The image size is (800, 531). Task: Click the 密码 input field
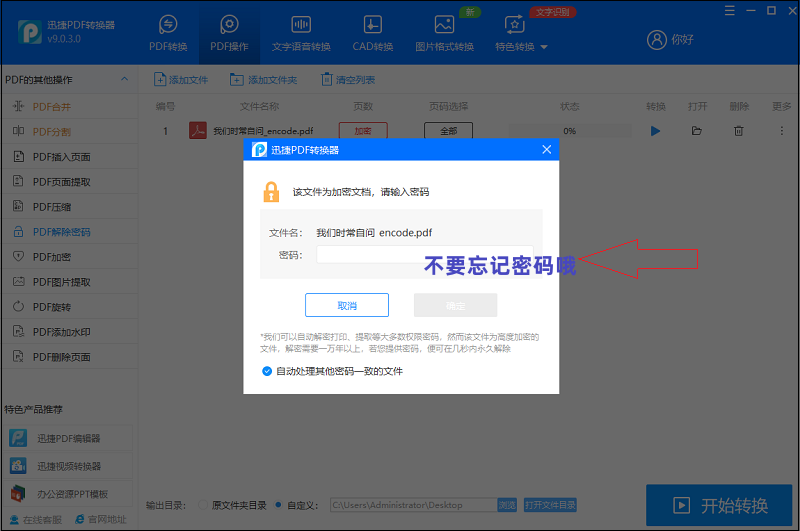point(424,254)
